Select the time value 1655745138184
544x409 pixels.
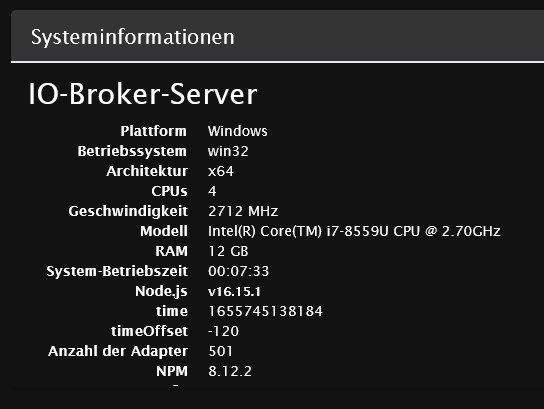click(265, 311)
